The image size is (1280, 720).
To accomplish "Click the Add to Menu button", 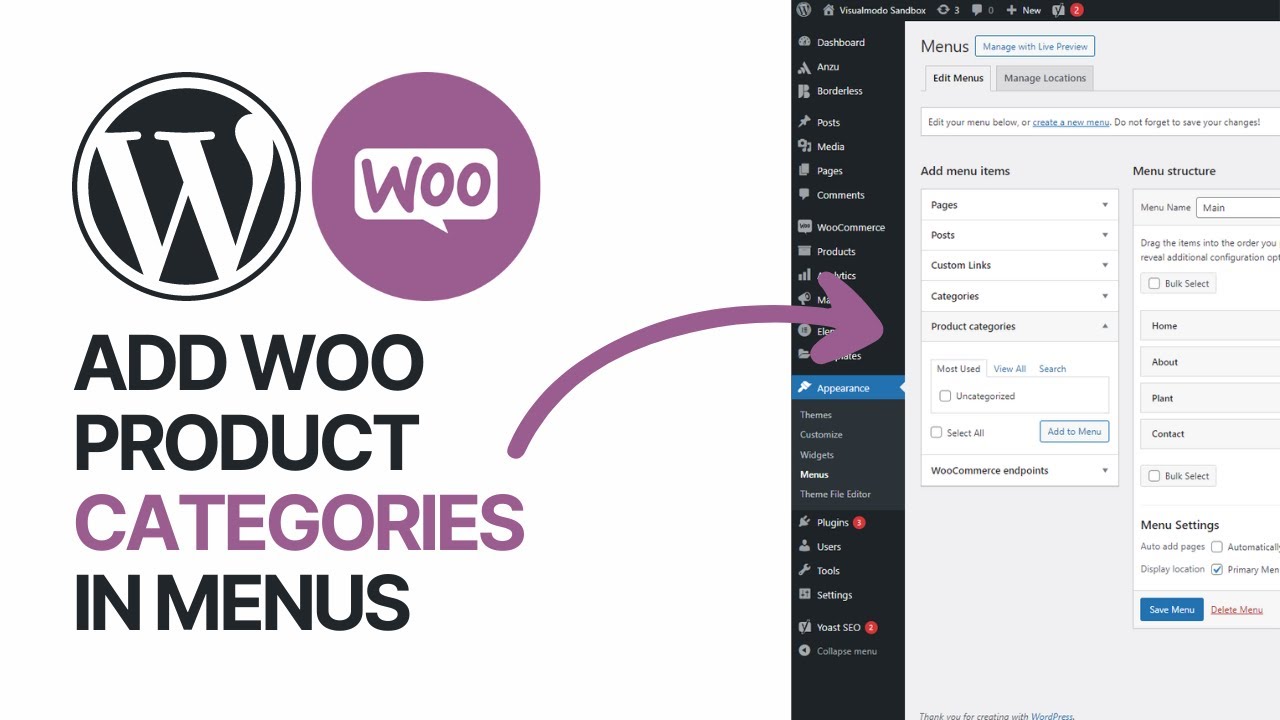I will coord(1075,431).
